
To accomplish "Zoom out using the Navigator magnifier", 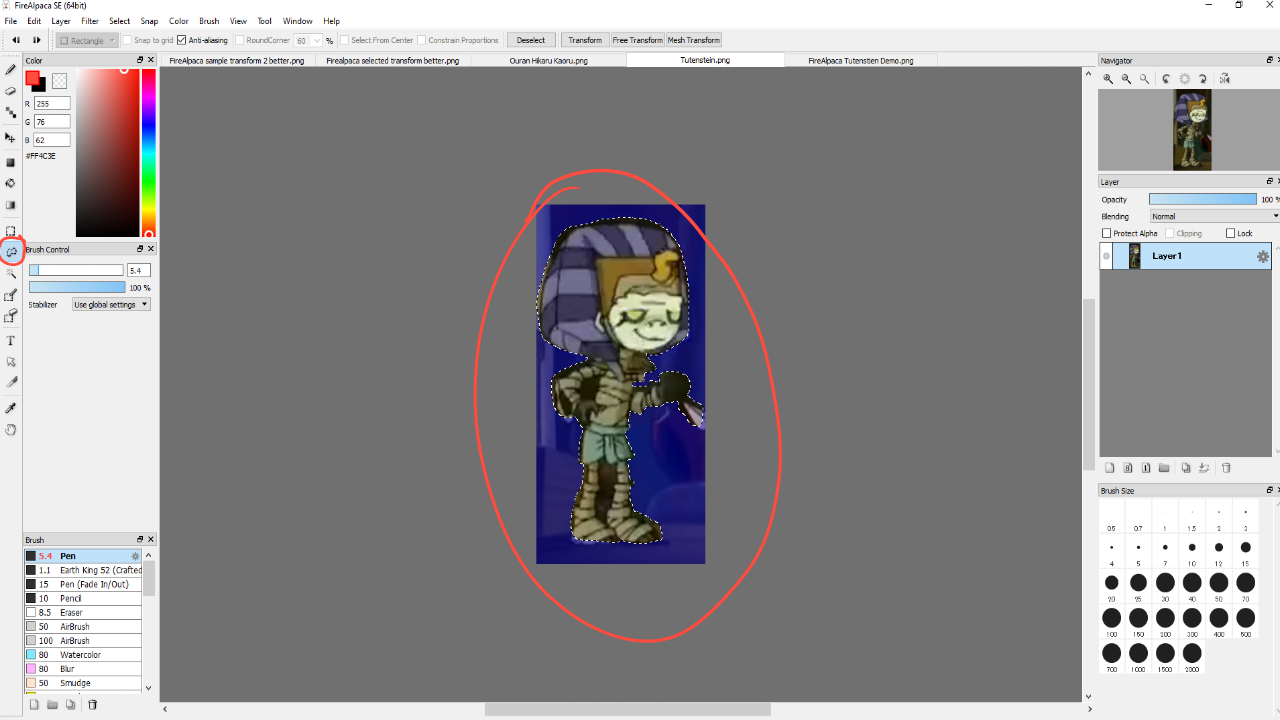I will tap(1126, 79).
